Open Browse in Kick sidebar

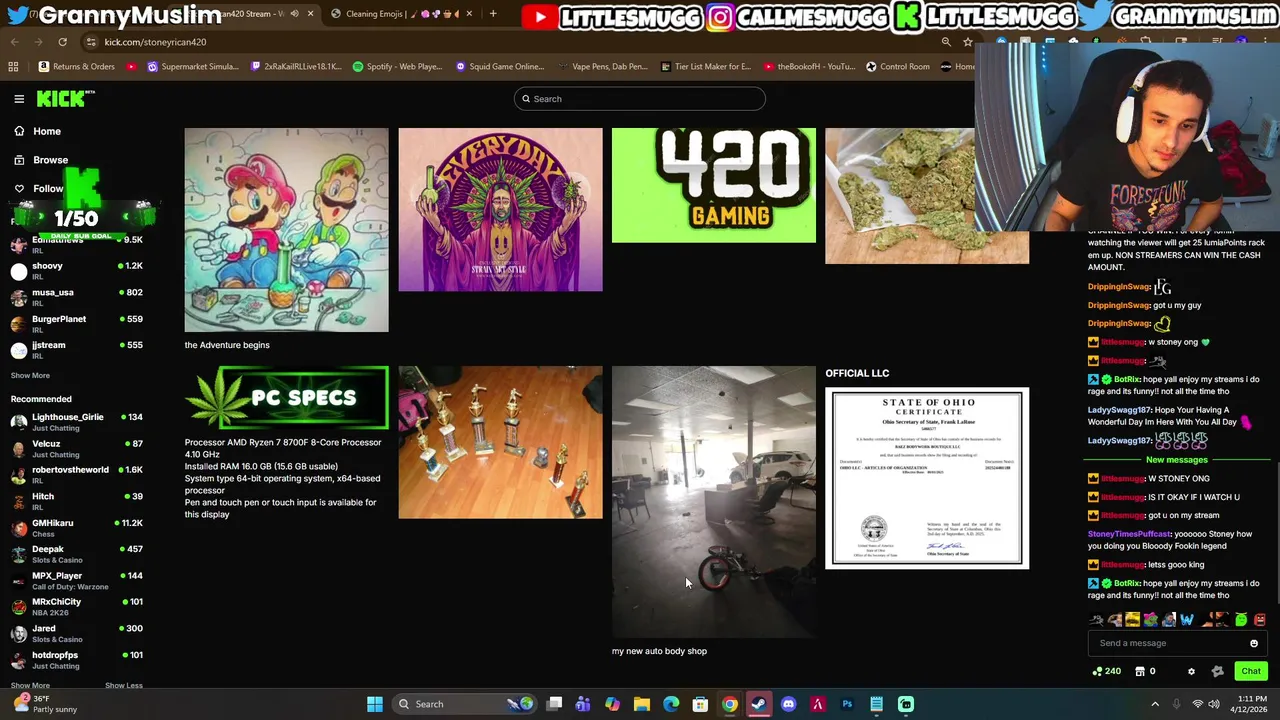pyautogui.click(x=41, y=160)
